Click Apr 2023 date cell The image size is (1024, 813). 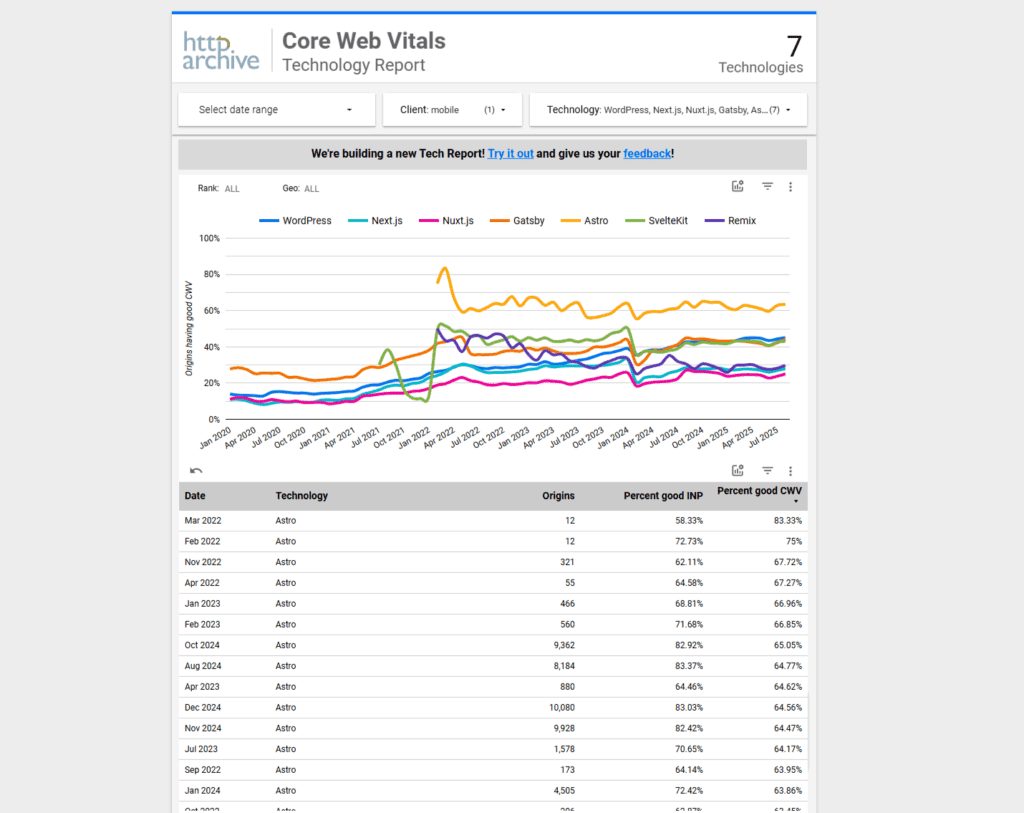[202, 687]
